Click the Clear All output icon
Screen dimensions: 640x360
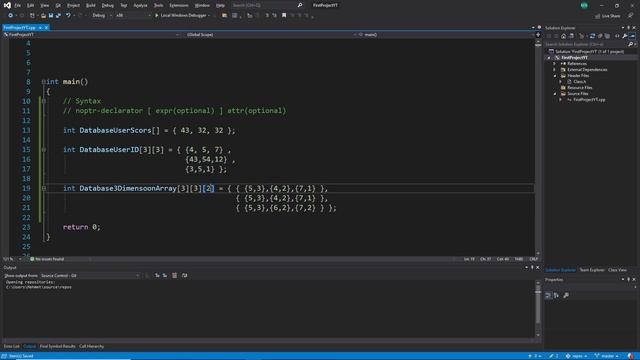pos(174,276)
